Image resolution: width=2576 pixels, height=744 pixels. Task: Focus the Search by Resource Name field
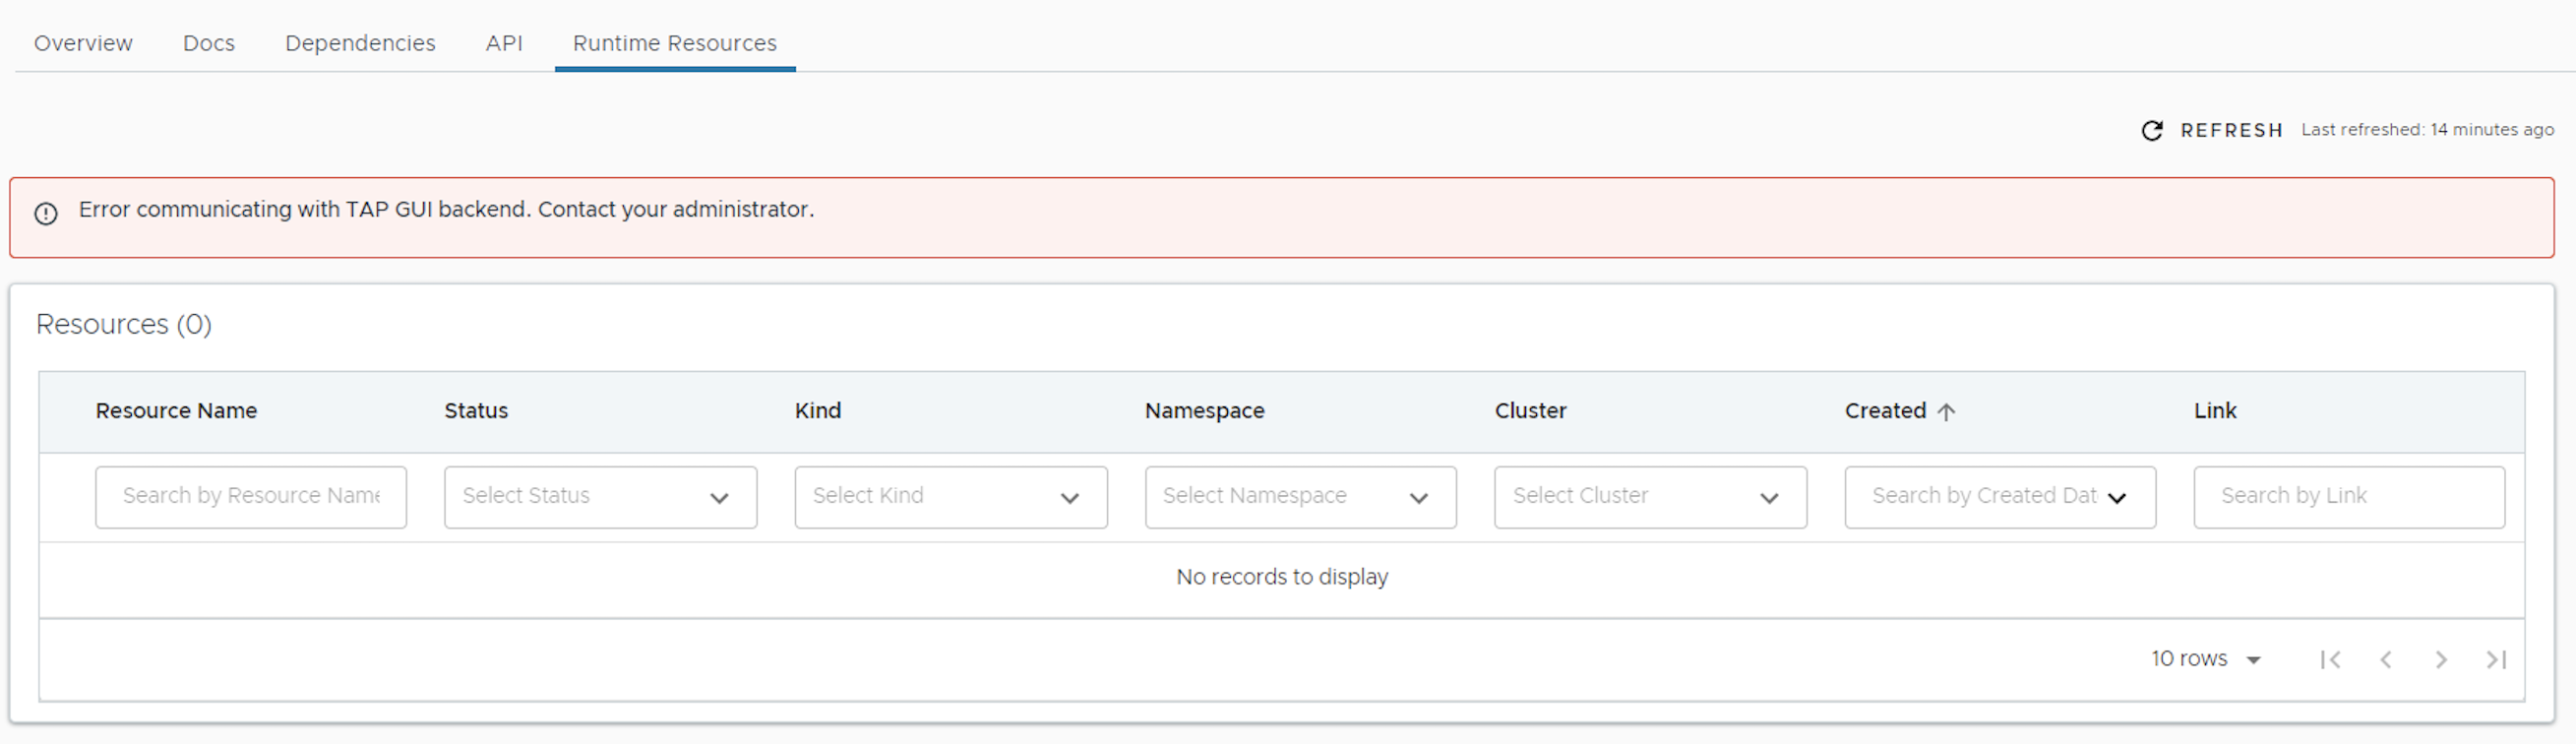click(250, 497)
